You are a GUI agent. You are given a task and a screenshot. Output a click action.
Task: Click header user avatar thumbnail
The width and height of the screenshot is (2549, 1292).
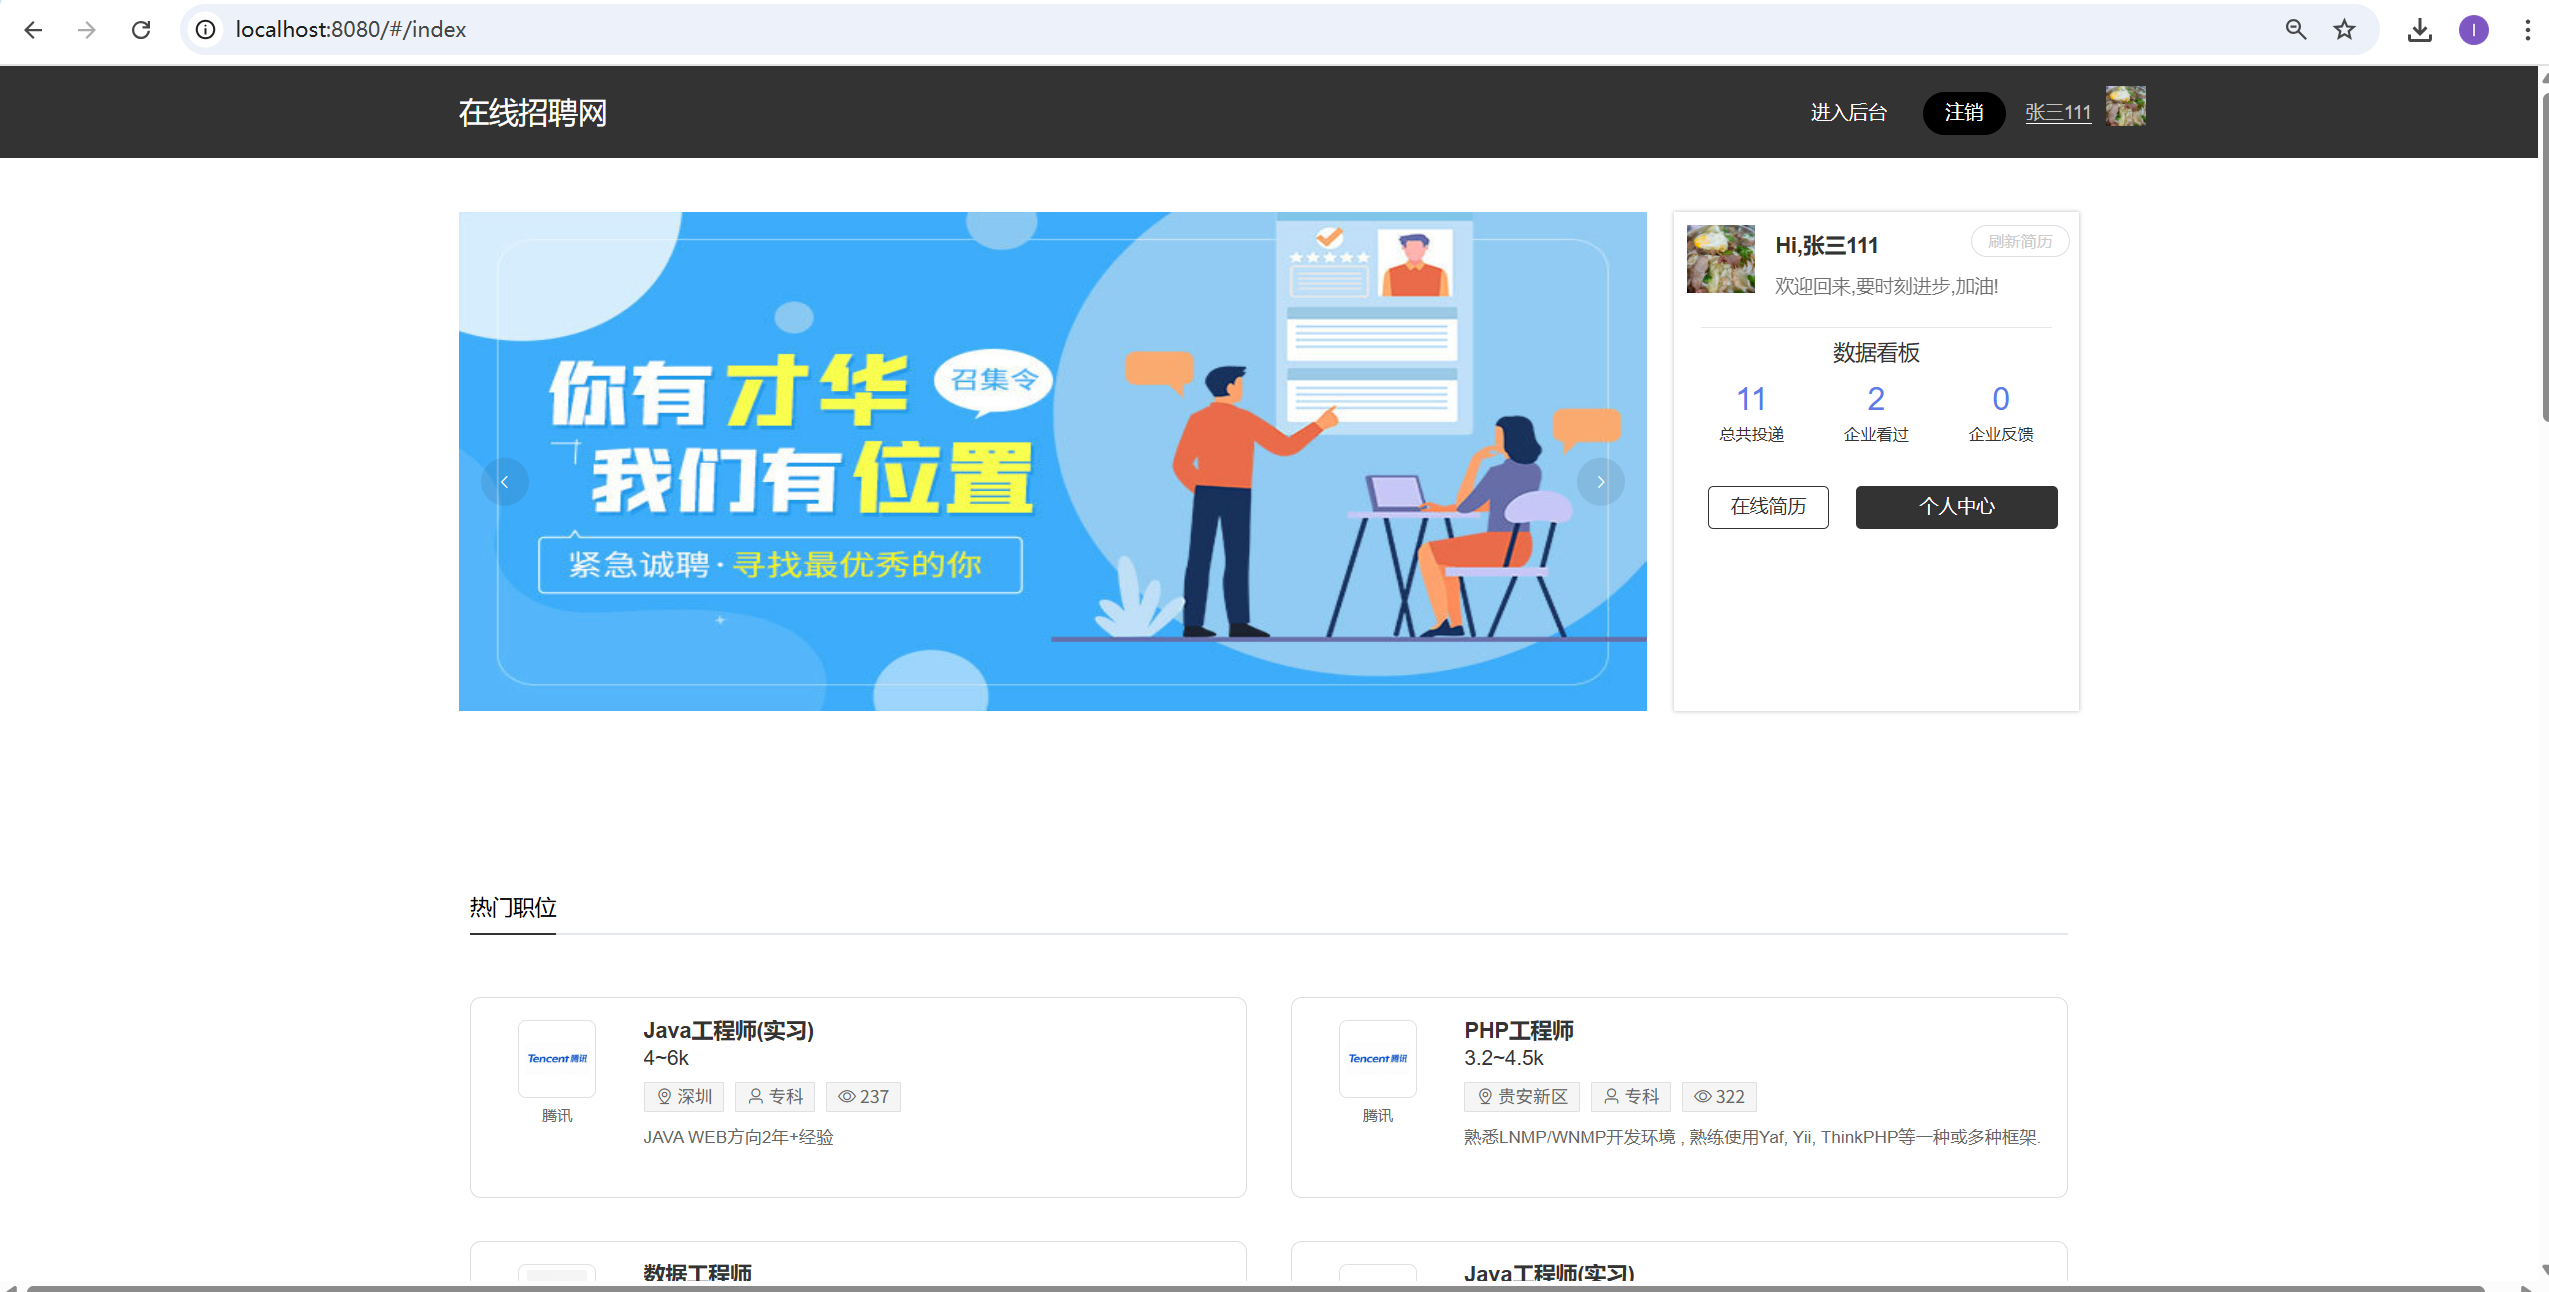coord(2125,106)
